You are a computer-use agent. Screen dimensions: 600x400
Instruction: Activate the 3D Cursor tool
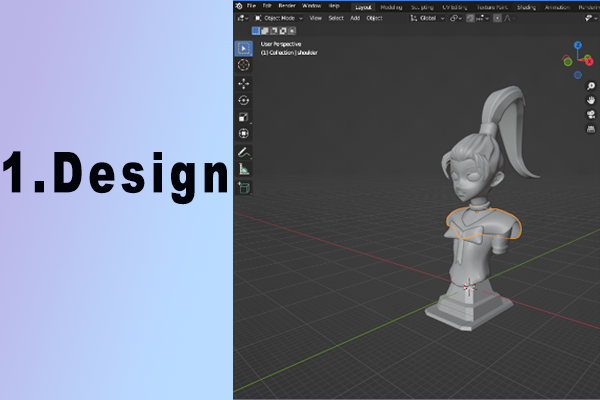coord(244,65)
